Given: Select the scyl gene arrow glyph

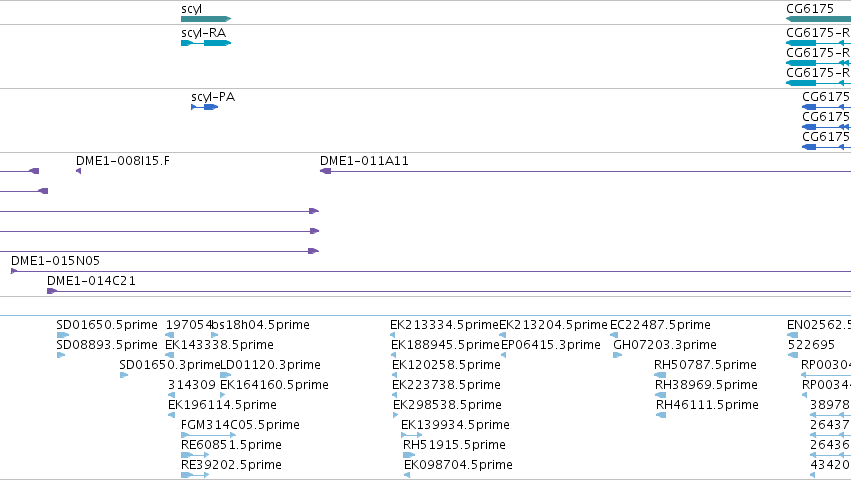Looking at the screenshot, I should 206,19.
